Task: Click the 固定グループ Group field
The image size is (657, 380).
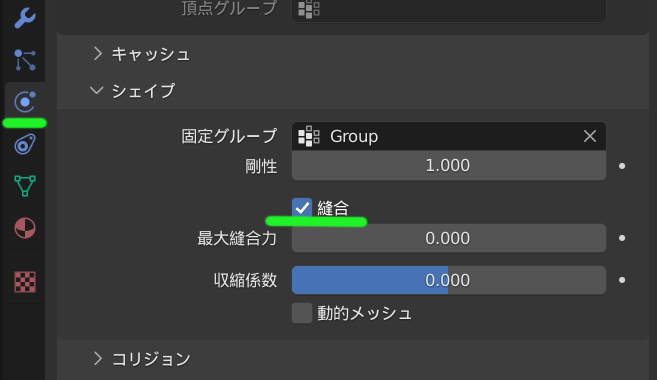Action: [449, 136]
